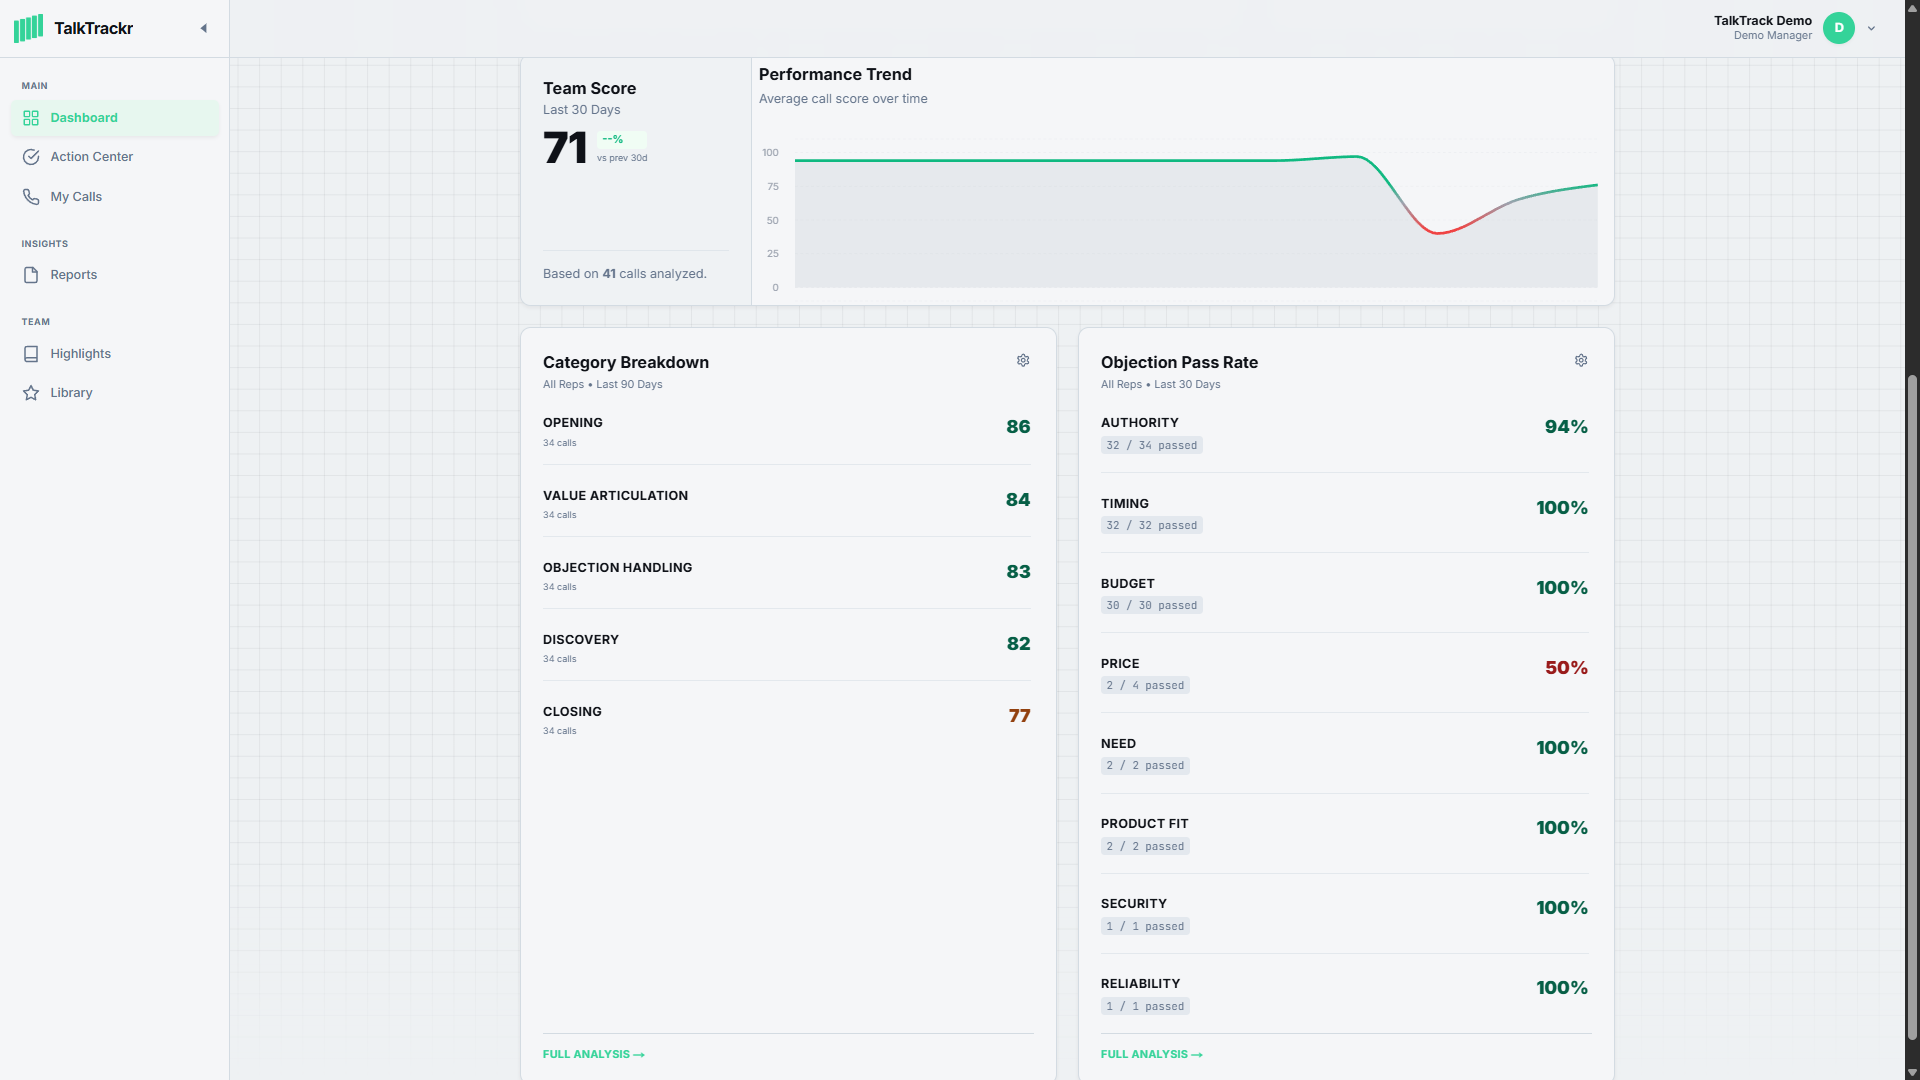Click the page vertical scrollbar thumb
Screen dimensions: 1920x1080
tap(1912, 700)
